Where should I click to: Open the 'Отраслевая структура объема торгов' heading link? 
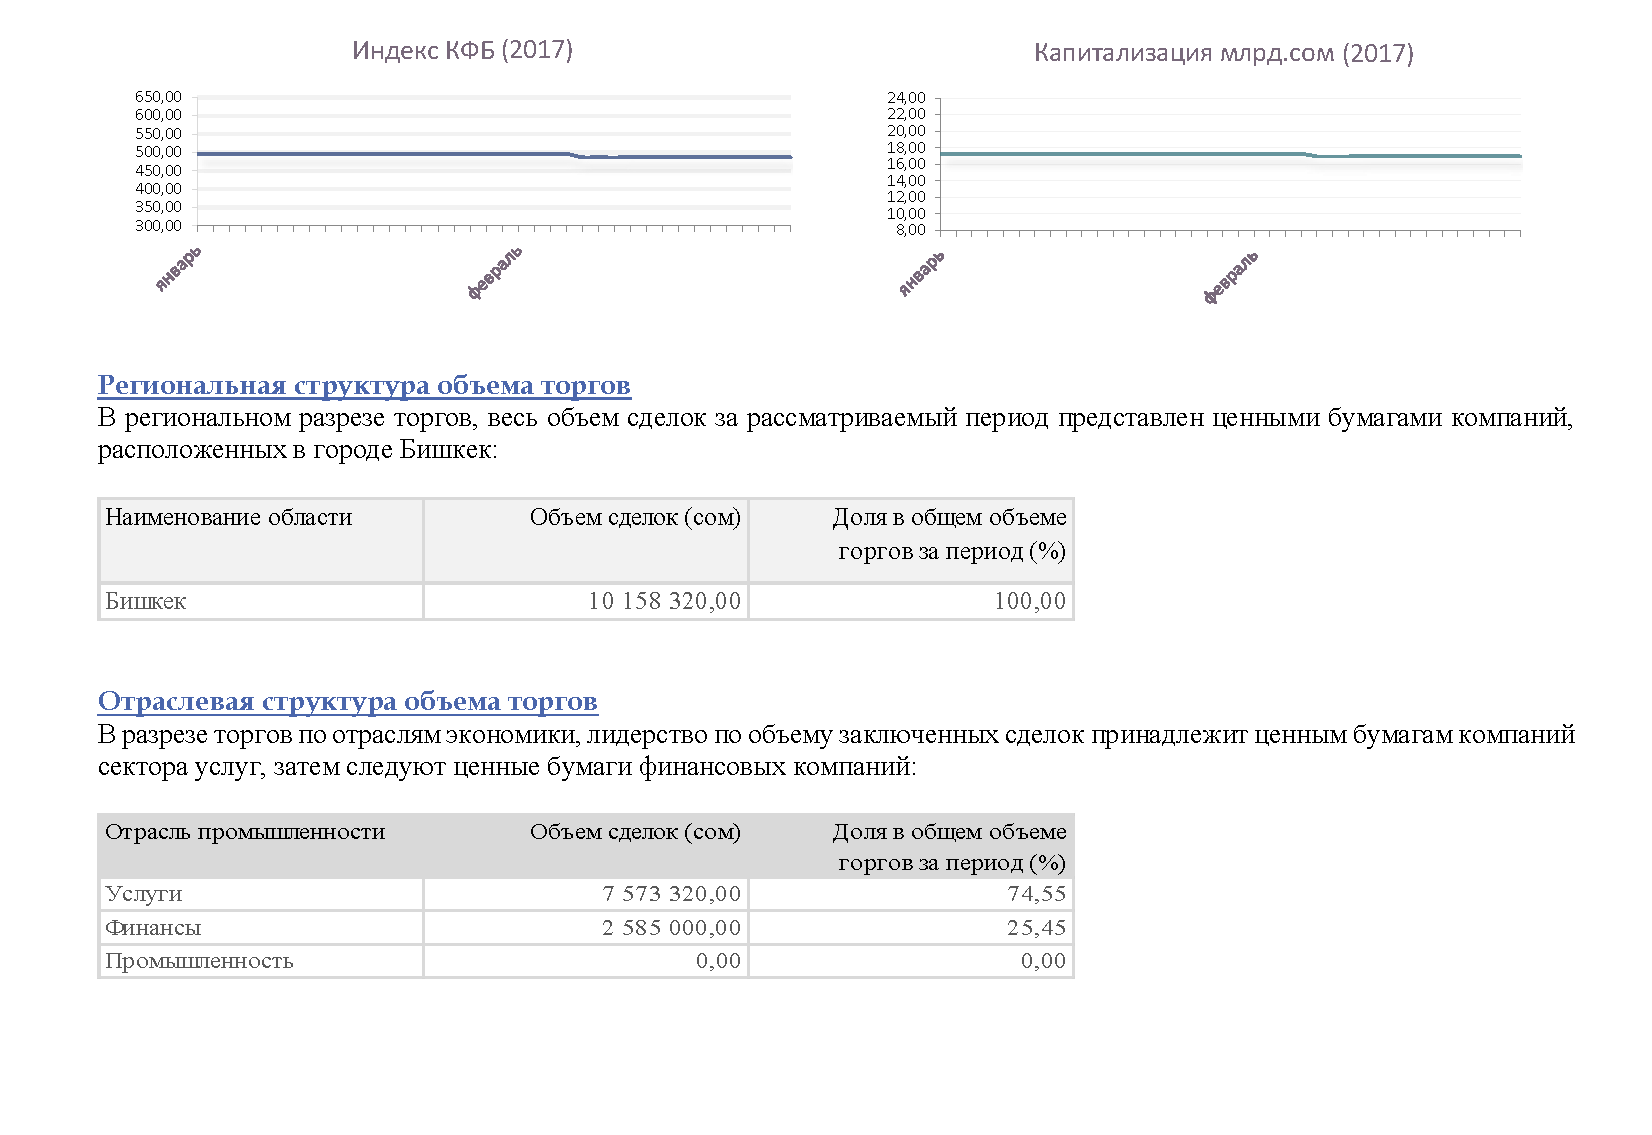click(348, 701)
